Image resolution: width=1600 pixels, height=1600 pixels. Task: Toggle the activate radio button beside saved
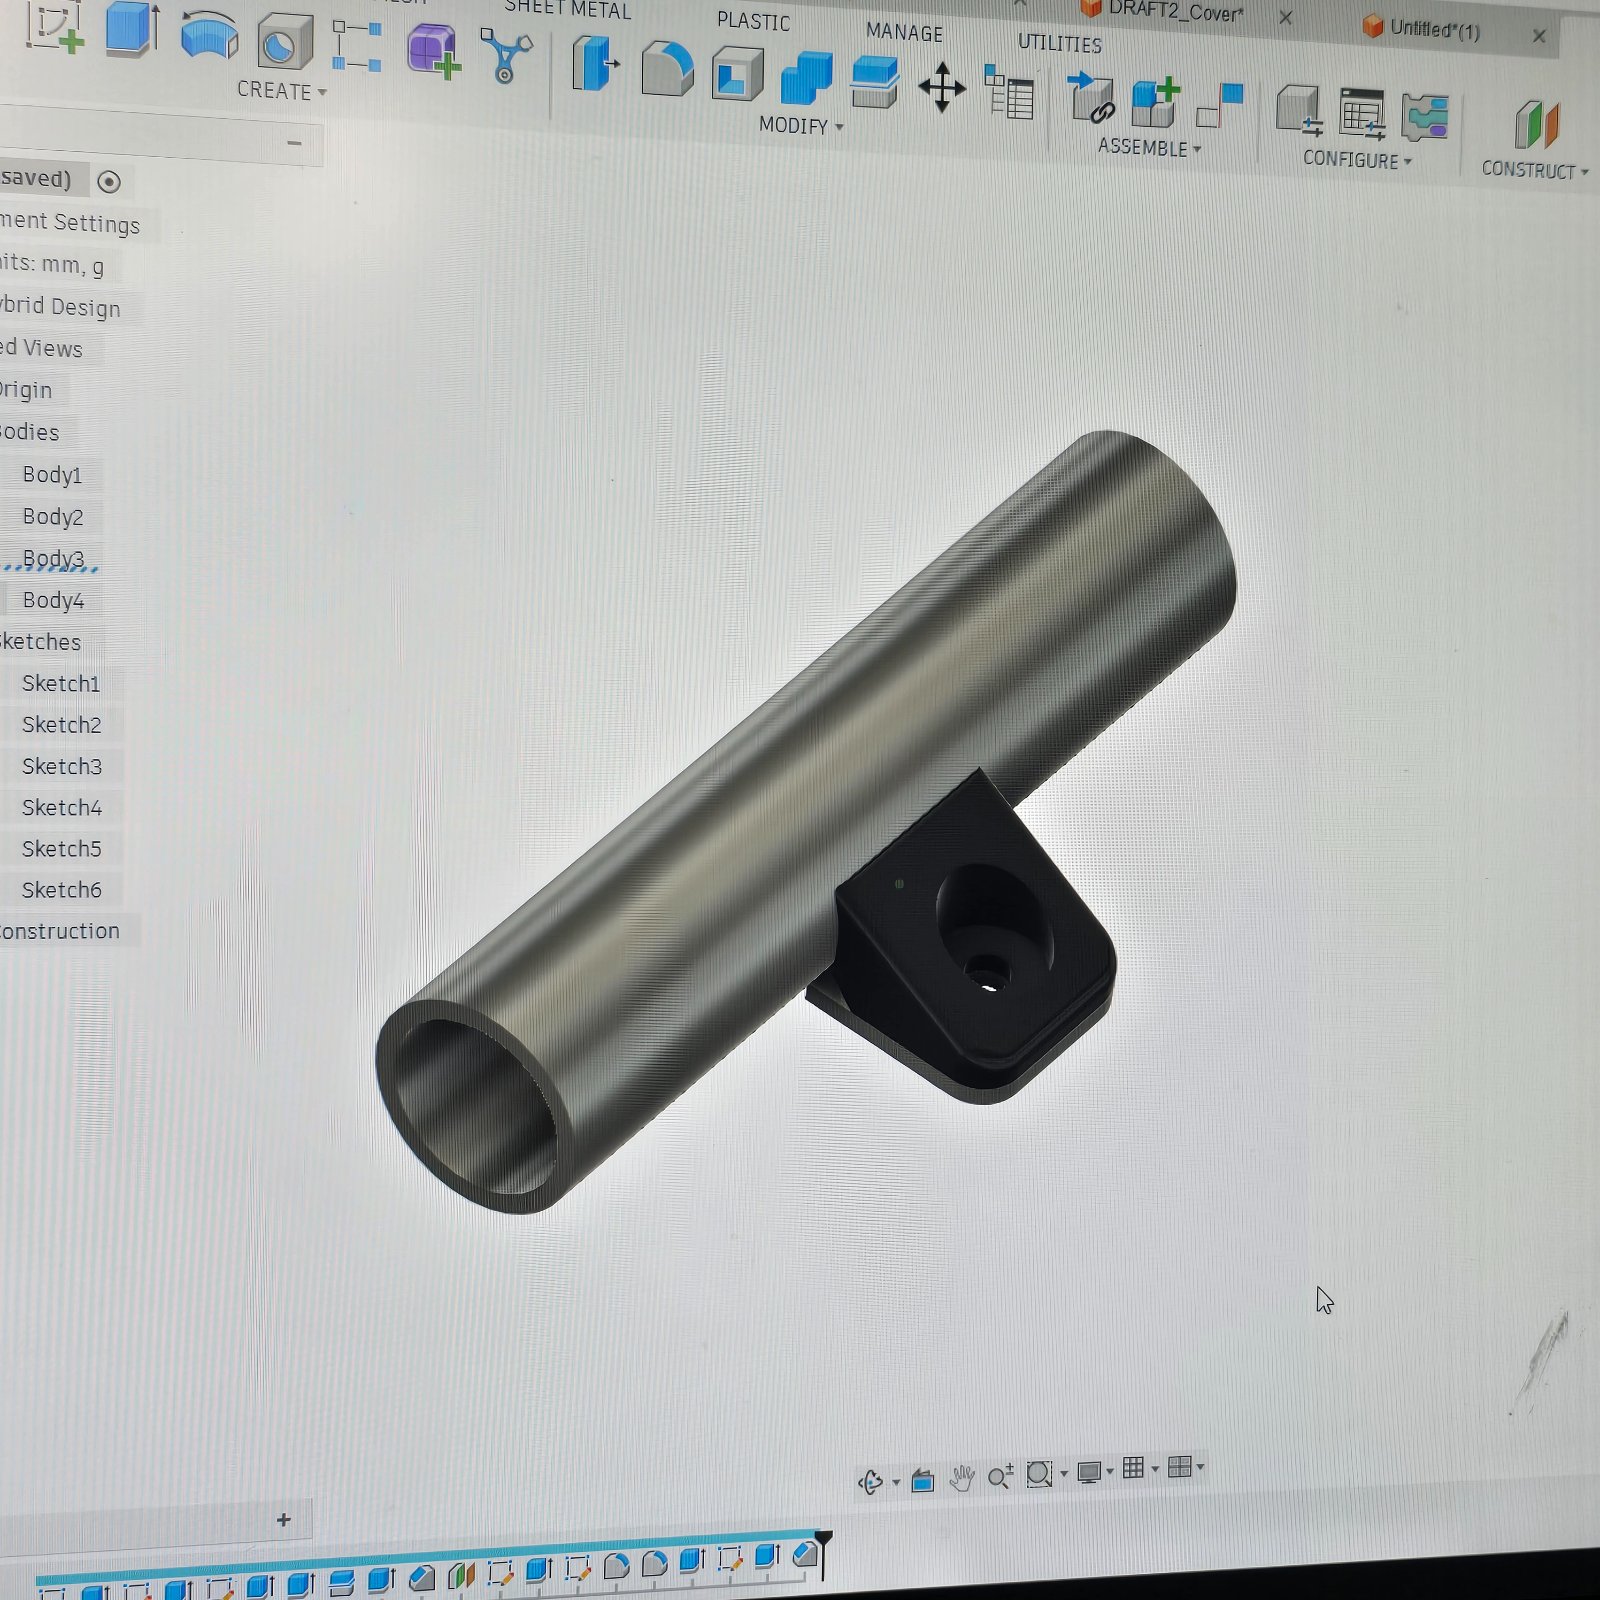(109, 181)
